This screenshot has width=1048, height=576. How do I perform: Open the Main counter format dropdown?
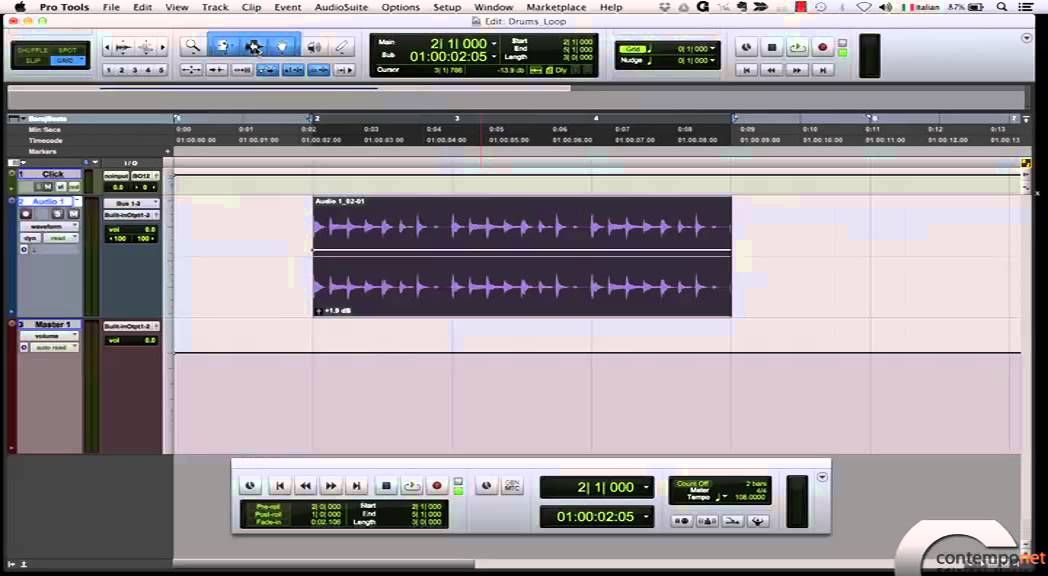[494, 43]
